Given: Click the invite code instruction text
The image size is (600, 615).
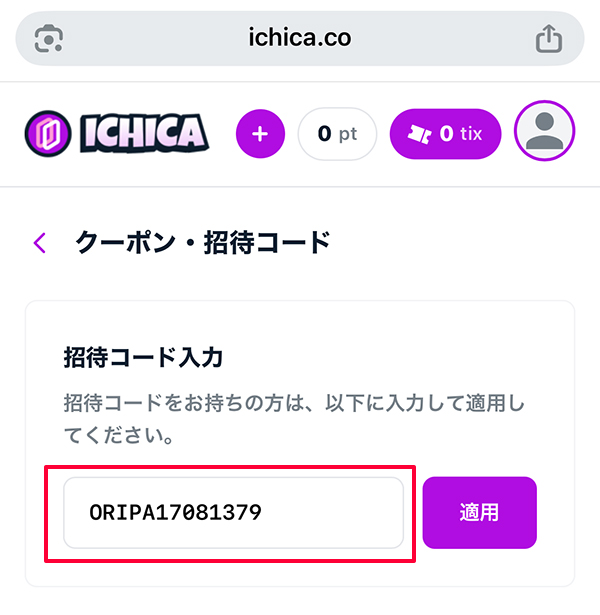Looking at the screenshot, I should [x=292, y=420].
